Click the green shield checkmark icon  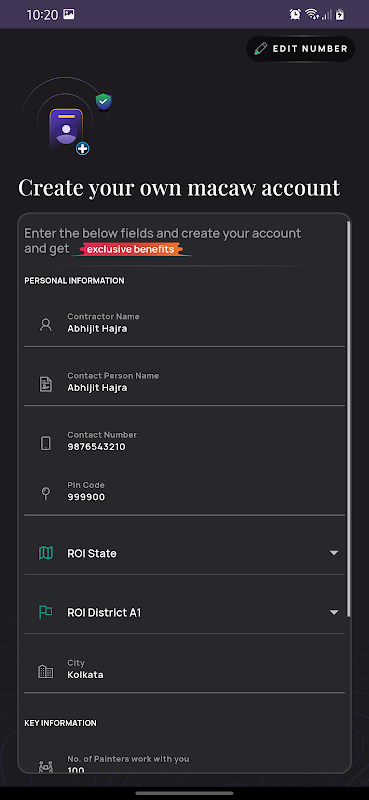point(104,102)
